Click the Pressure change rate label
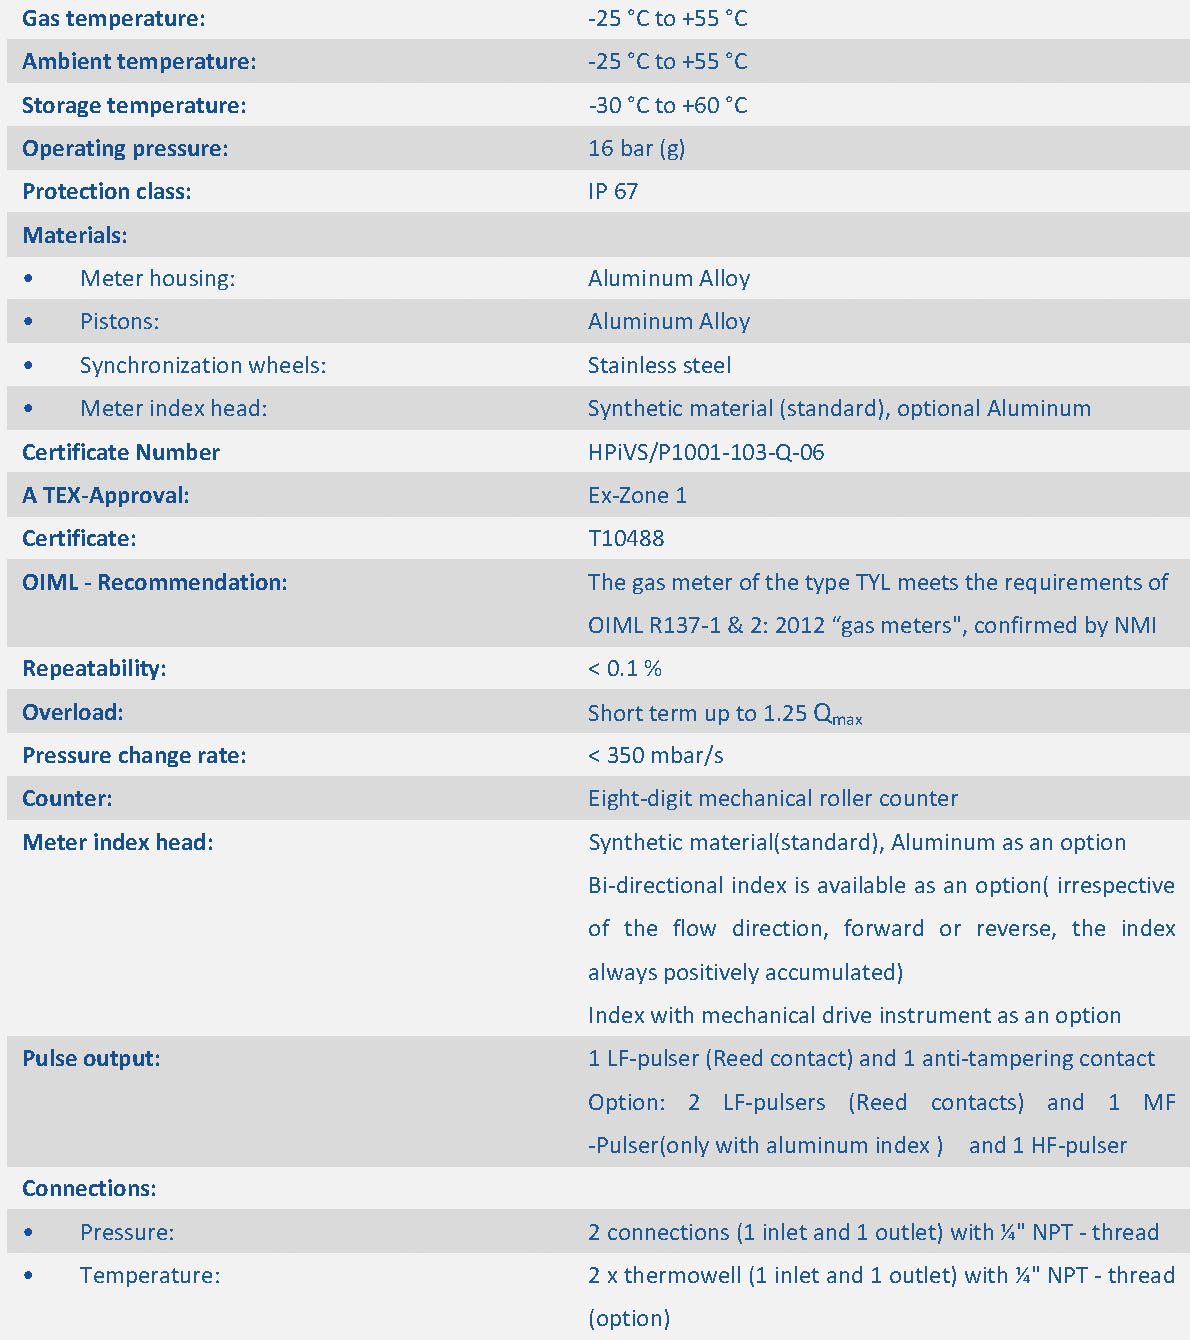Image resolution: width=1190 pixels, height=1340 pixels. 134,755
